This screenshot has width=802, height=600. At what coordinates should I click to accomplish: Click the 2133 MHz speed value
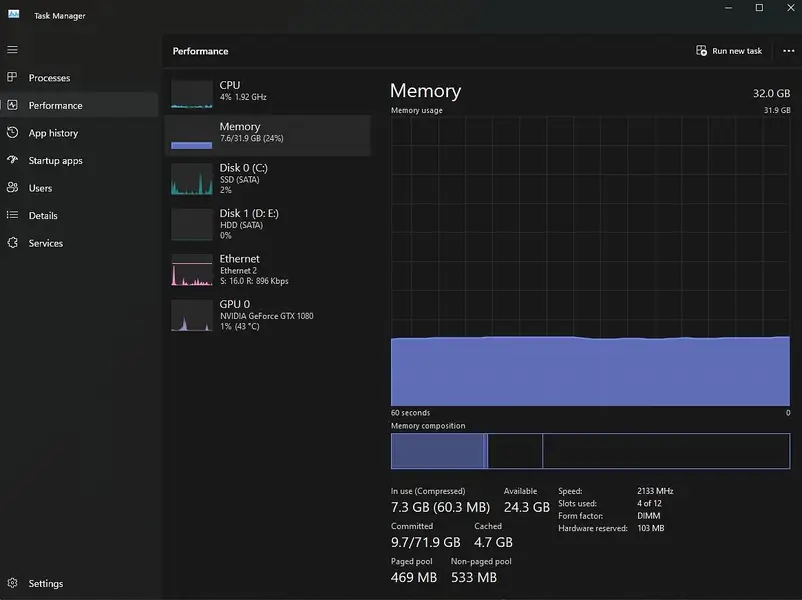click(655, 491)
